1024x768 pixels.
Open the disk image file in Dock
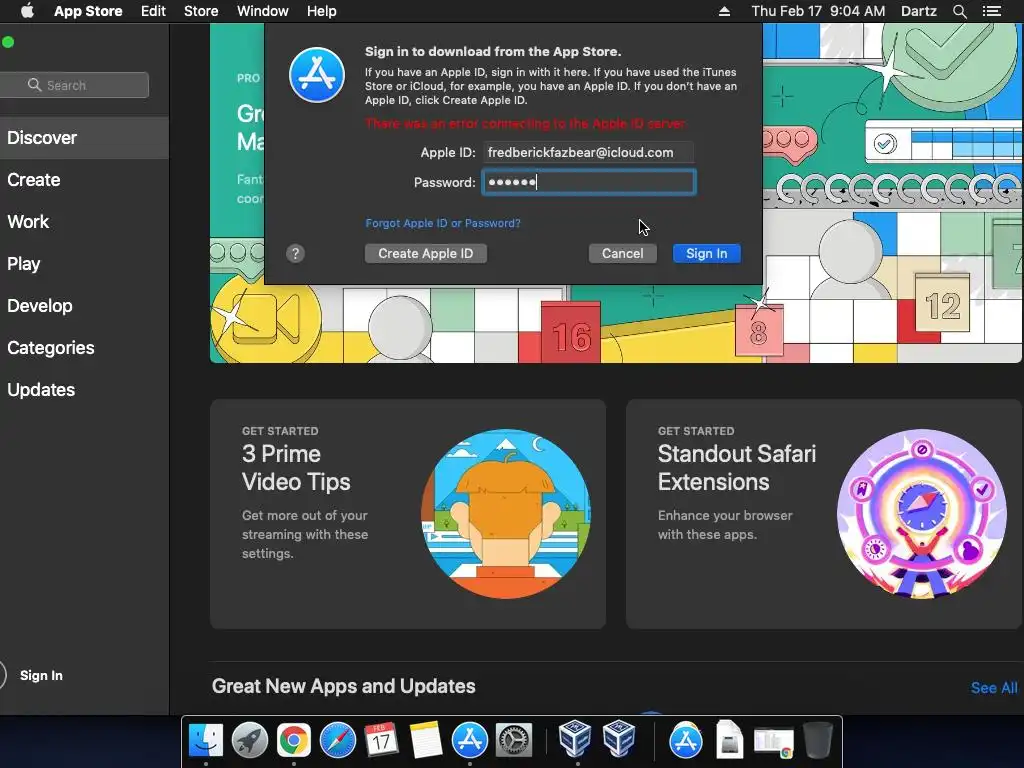coord(729,739)
